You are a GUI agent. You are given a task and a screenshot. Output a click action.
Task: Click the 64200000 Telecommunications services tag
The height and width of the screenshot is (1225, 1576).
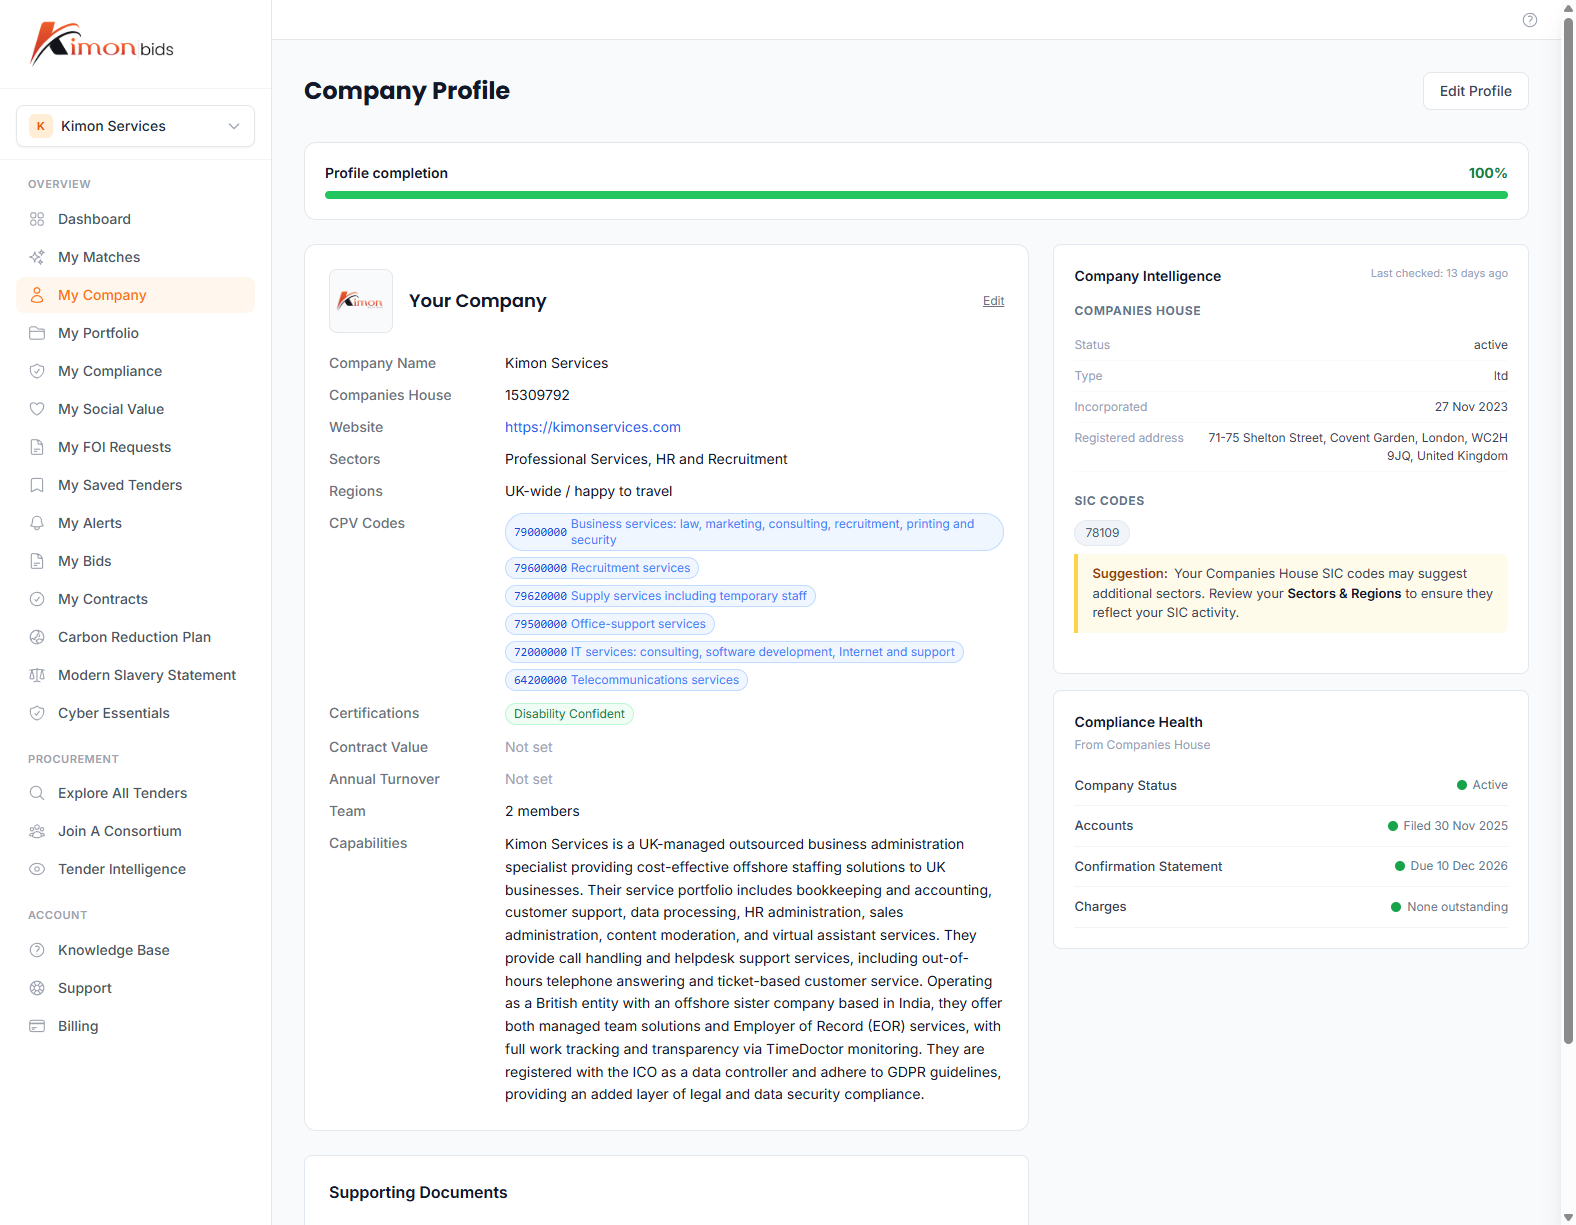click(x=626, y=680)
